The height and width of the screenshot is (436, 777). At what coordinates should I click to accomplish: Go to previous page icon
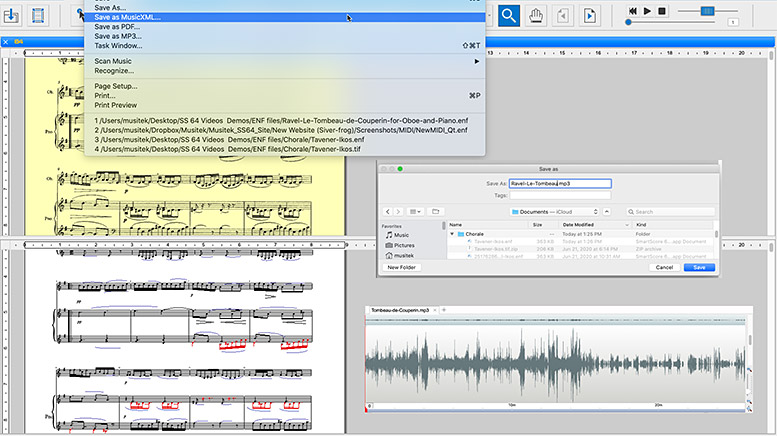562,16
